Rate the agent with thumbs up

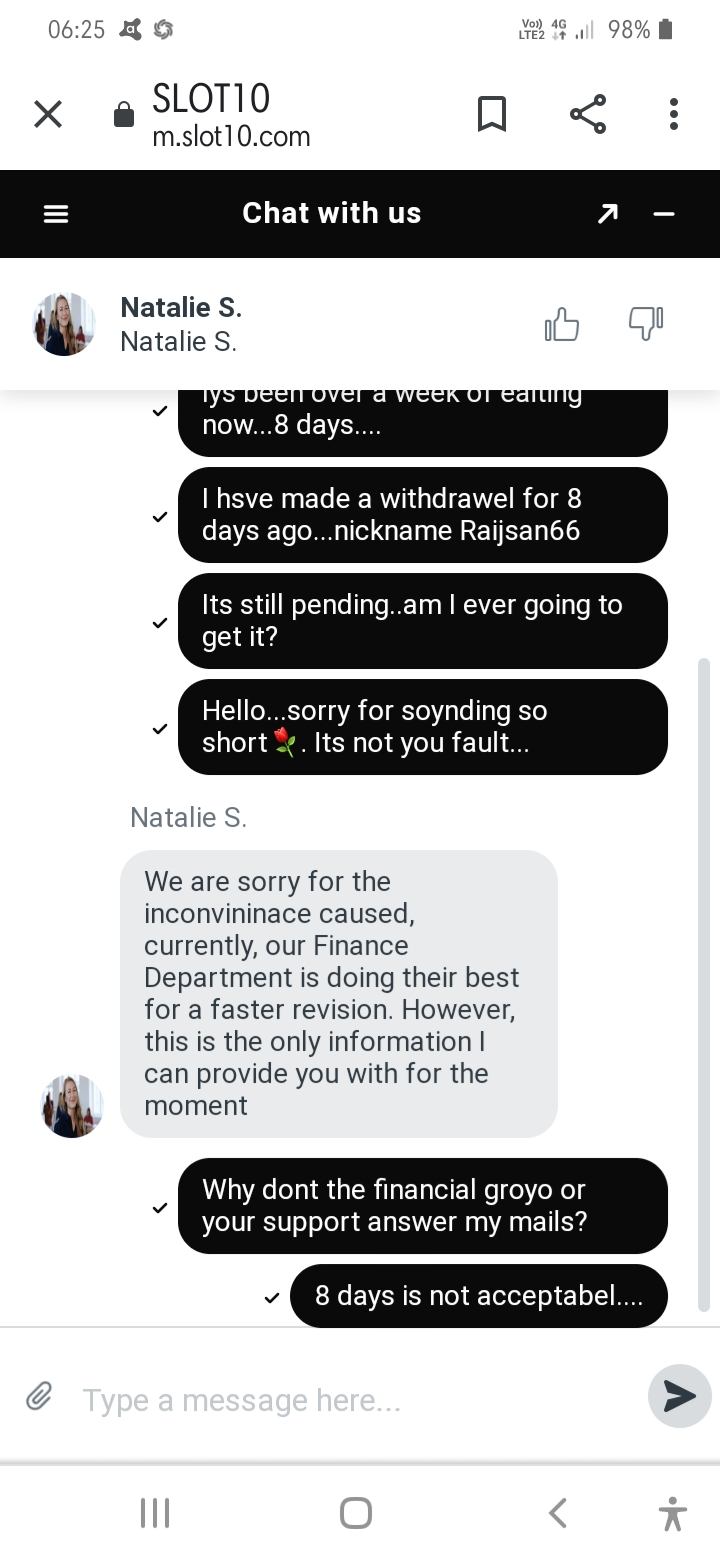point(562,324)
